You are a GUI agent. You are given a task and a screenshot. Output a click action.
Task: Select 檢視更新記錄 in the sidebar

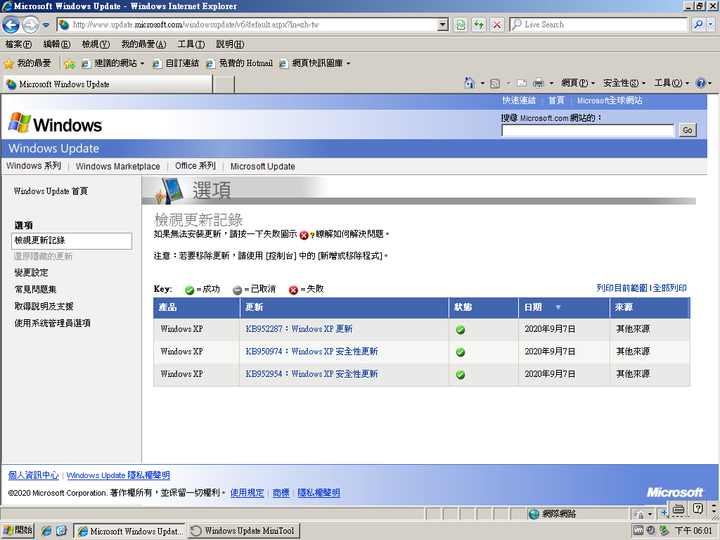(x=72, y=241)
